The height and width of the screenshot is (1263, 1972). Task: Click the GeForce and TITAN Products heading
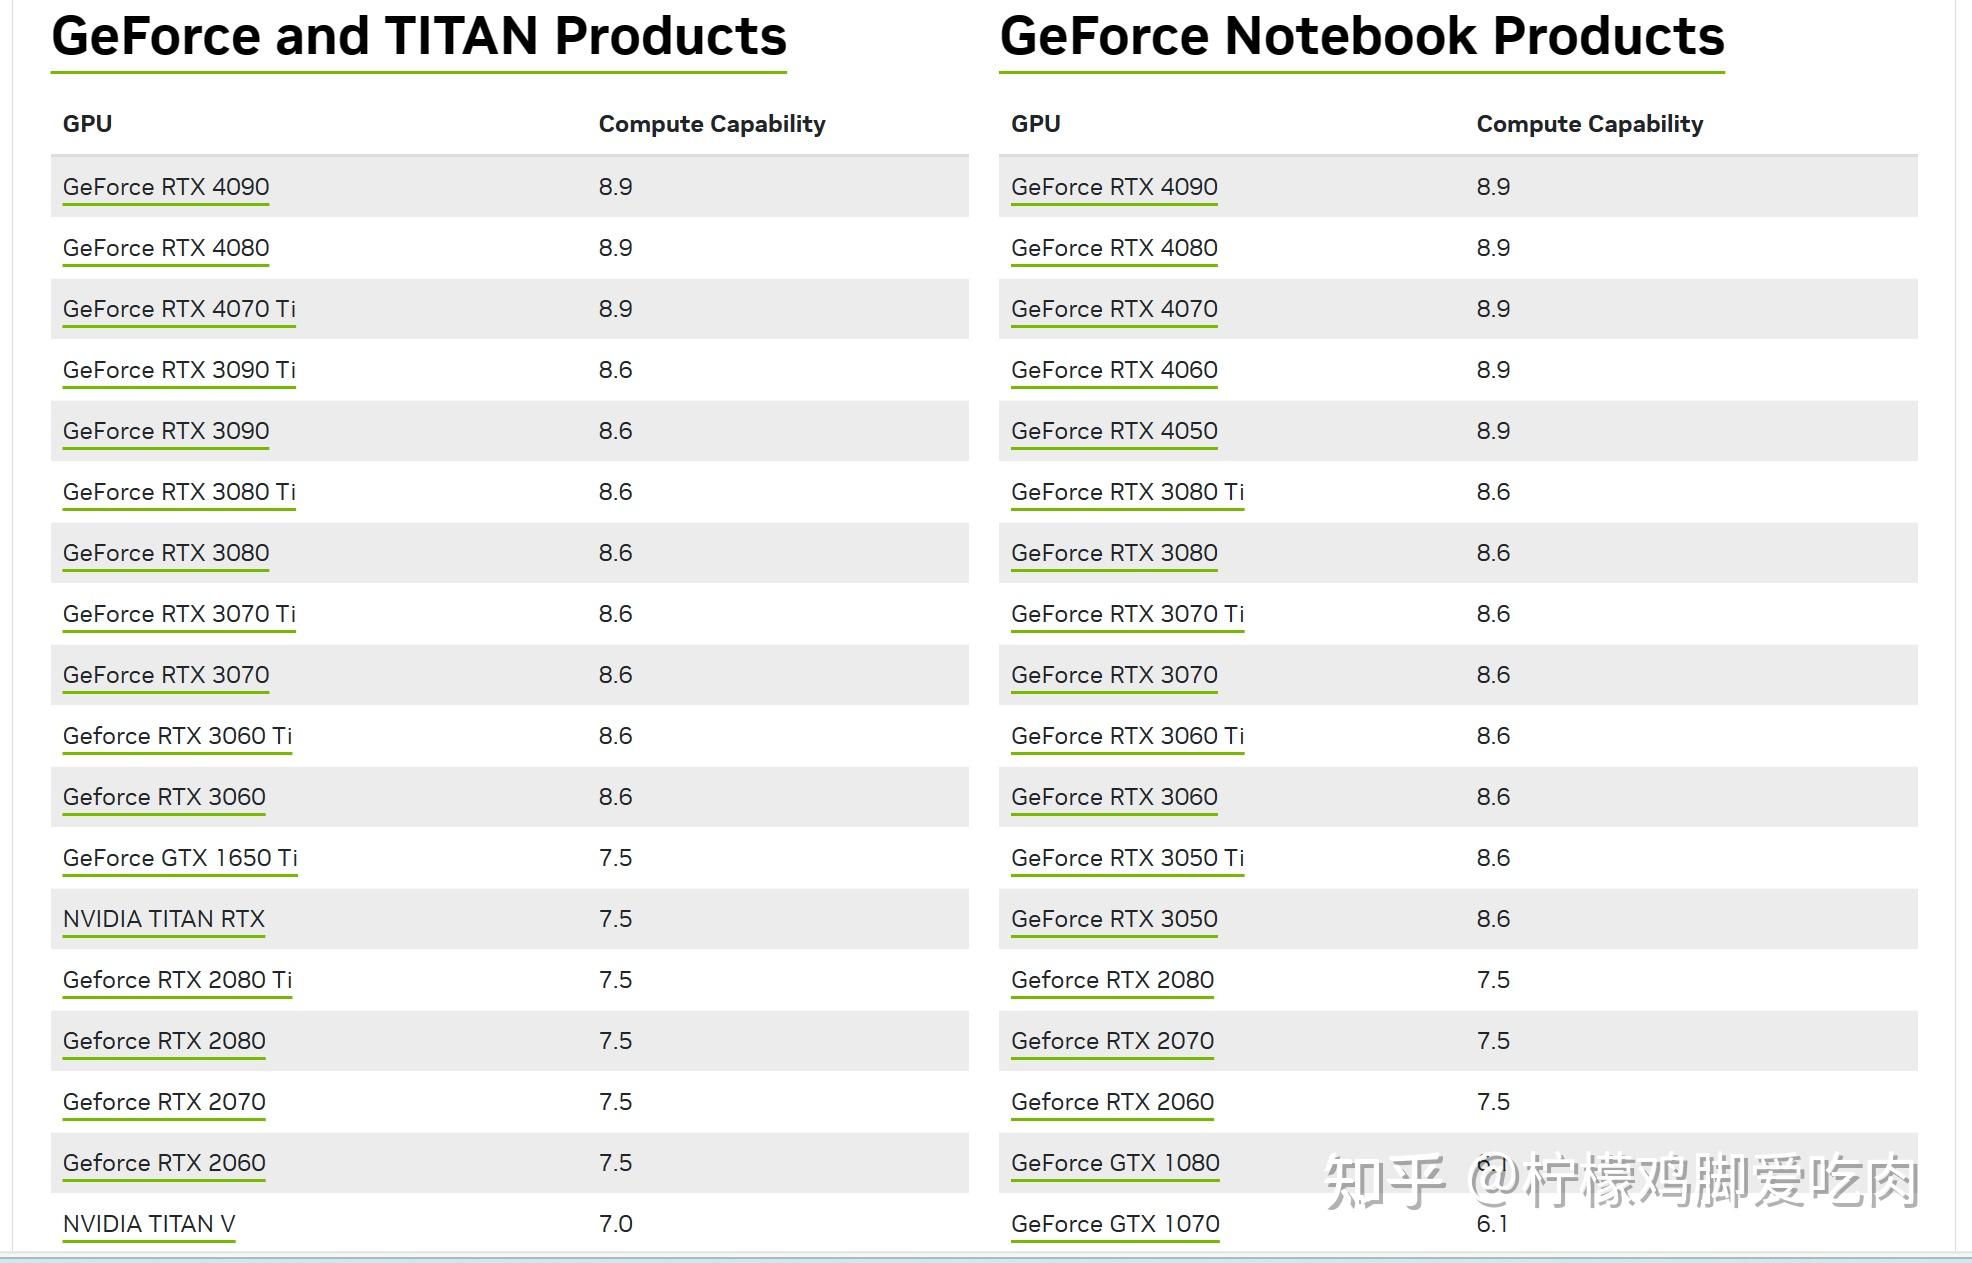click(x=419, y=37)
